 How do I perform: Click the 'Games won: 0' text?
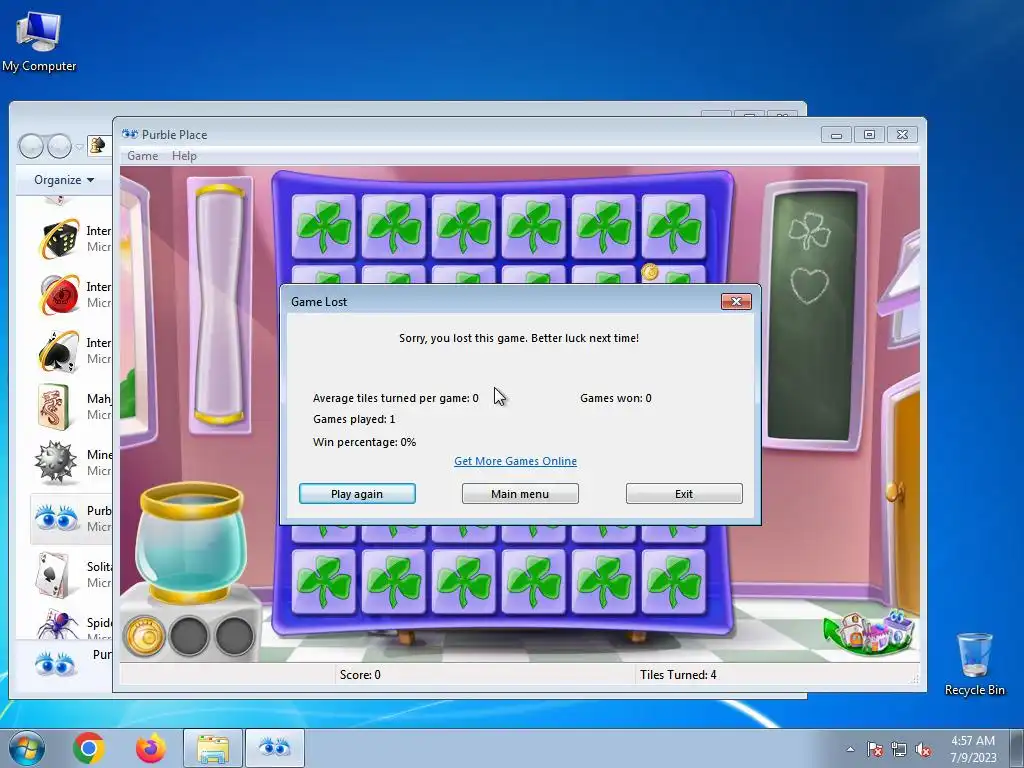coord(616,398)
